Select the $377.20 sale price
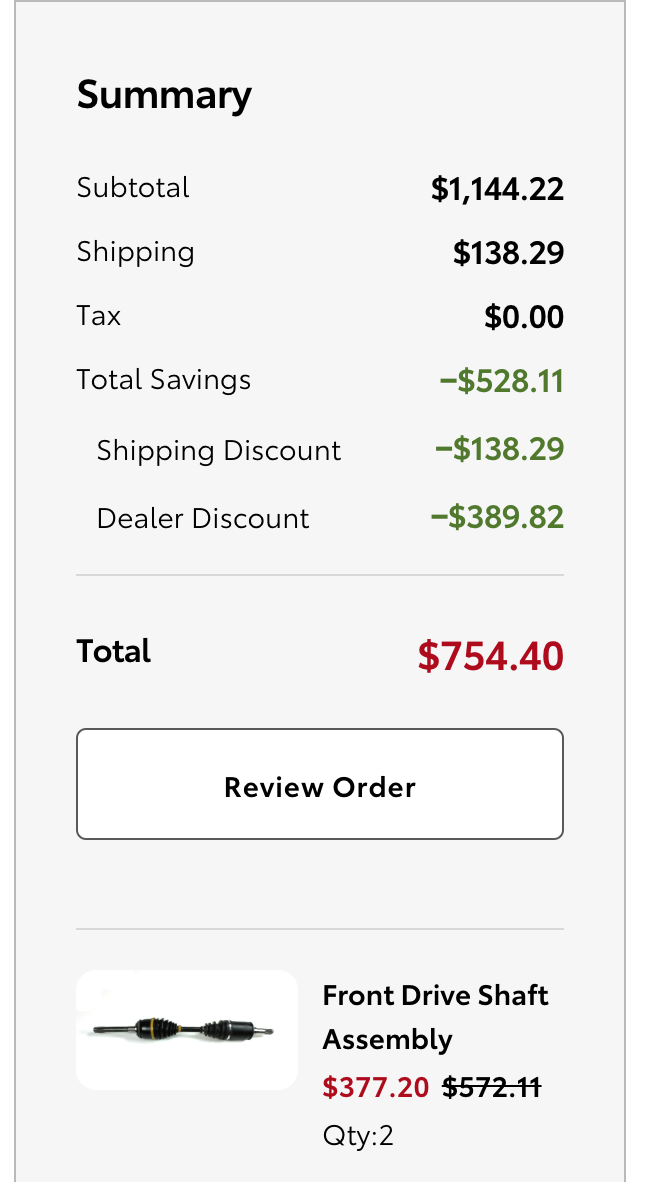 [376, 1087]
